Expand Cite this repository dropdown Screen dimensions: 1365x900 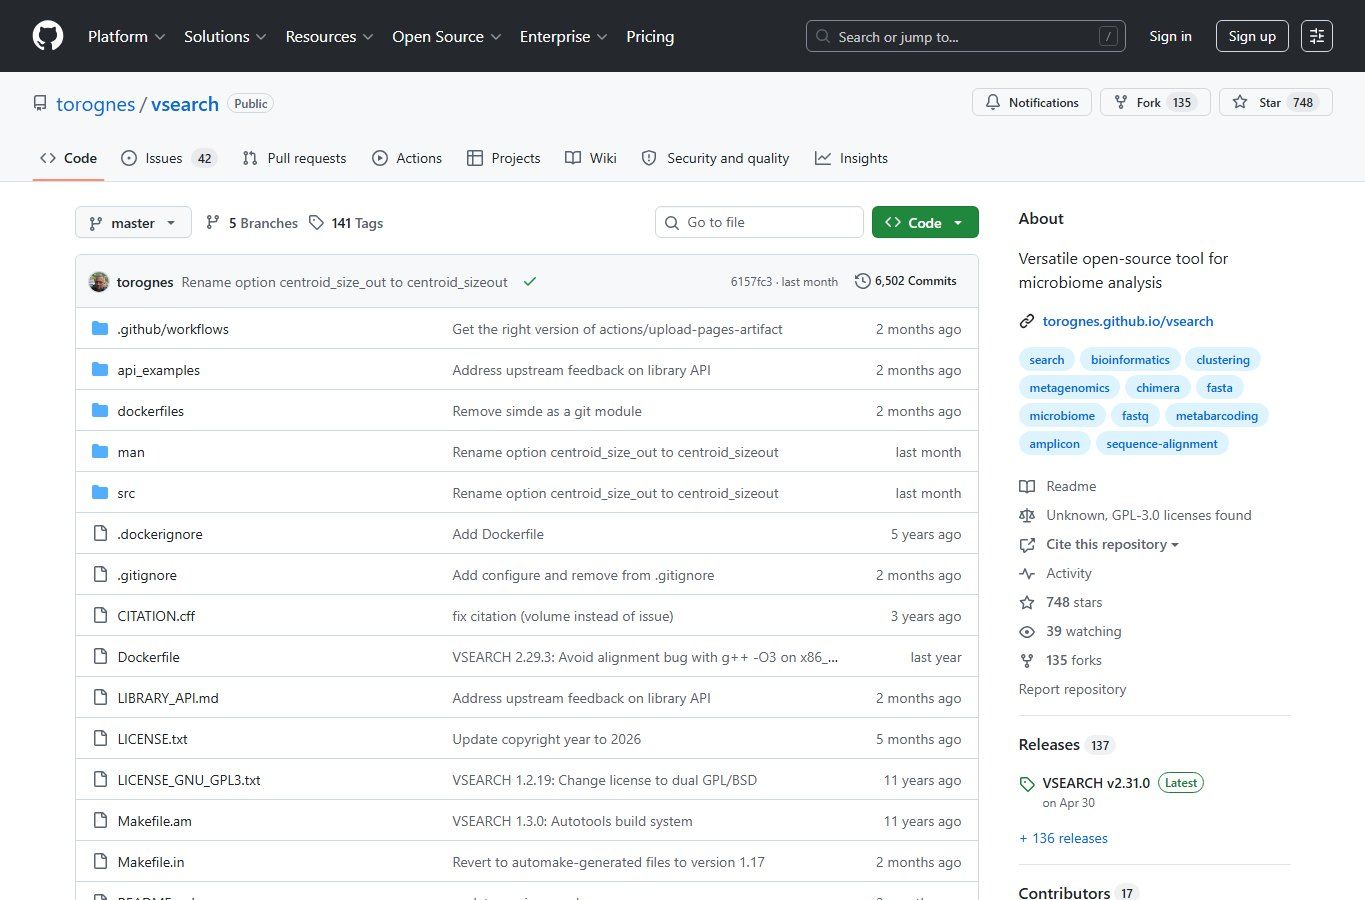click(x=1112, y=545)
